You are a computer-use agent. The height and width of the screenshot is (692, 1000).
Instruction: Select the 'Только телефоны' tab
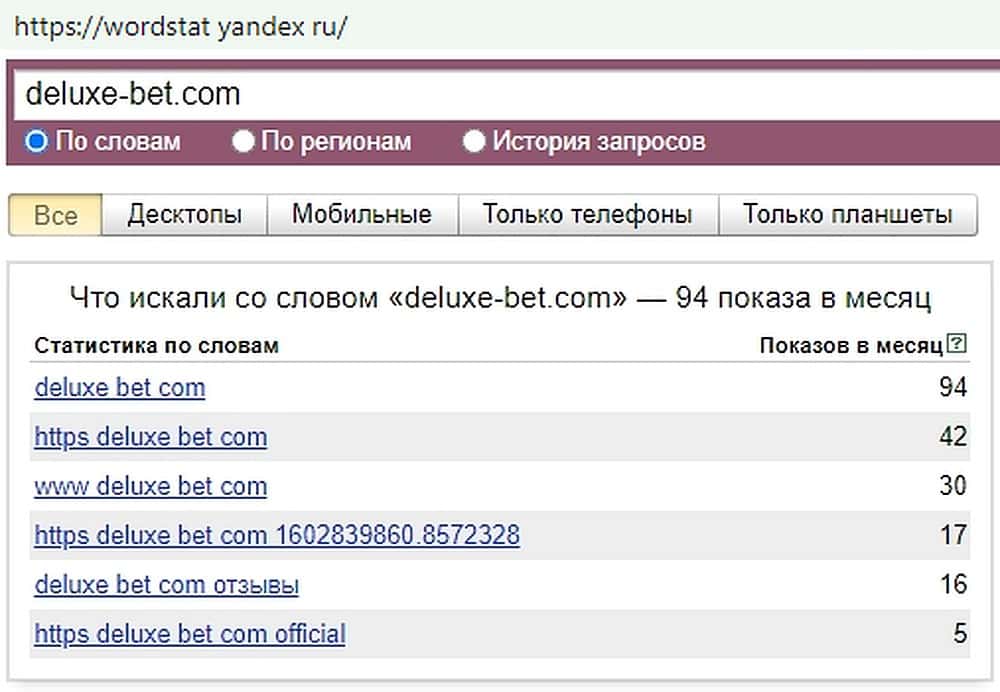coord(587,215)
